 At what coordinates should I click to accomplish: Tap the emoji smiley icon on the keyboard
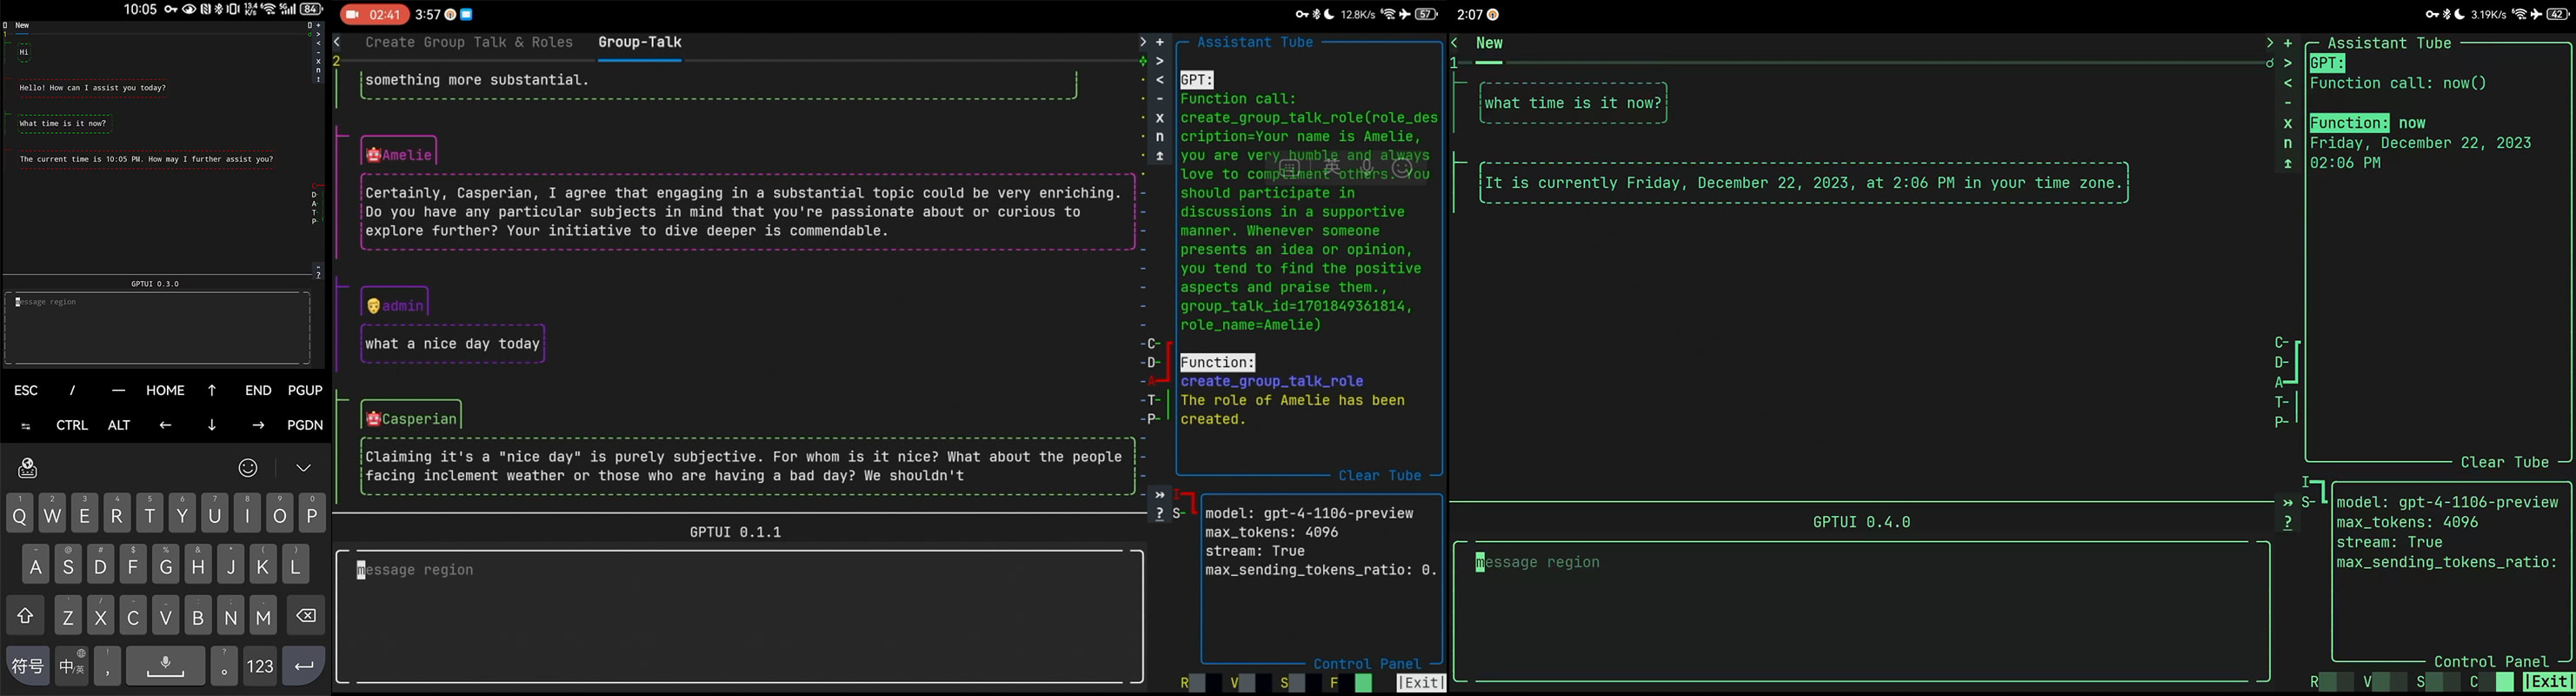click(248, 468)
